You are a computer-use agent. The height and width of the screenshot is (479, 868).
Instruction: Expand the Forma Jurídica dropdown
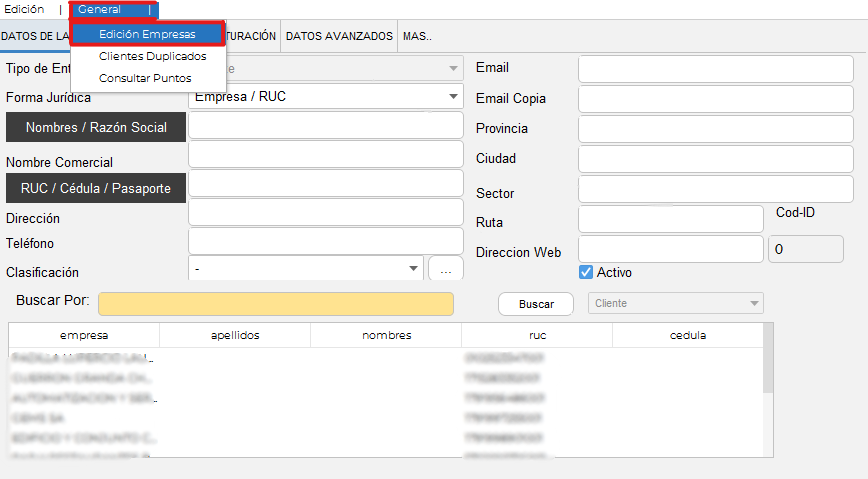point(453,97)
